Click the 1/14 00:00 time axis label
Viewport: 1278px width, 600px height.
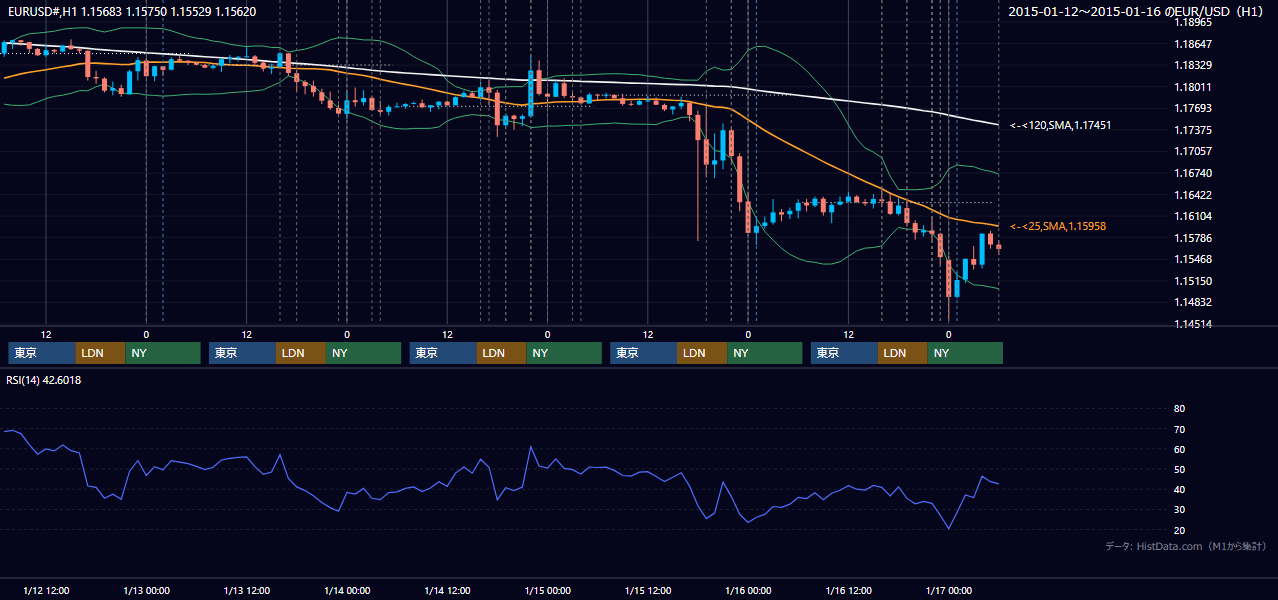tap(347, 590)
